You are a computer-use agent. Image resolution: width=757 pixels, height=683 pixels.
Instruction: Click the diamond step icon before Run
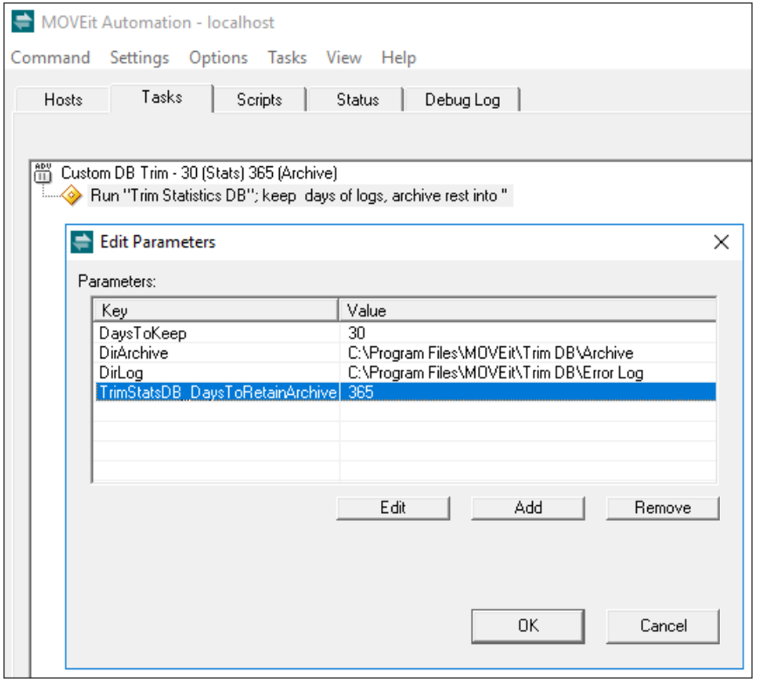72,196
